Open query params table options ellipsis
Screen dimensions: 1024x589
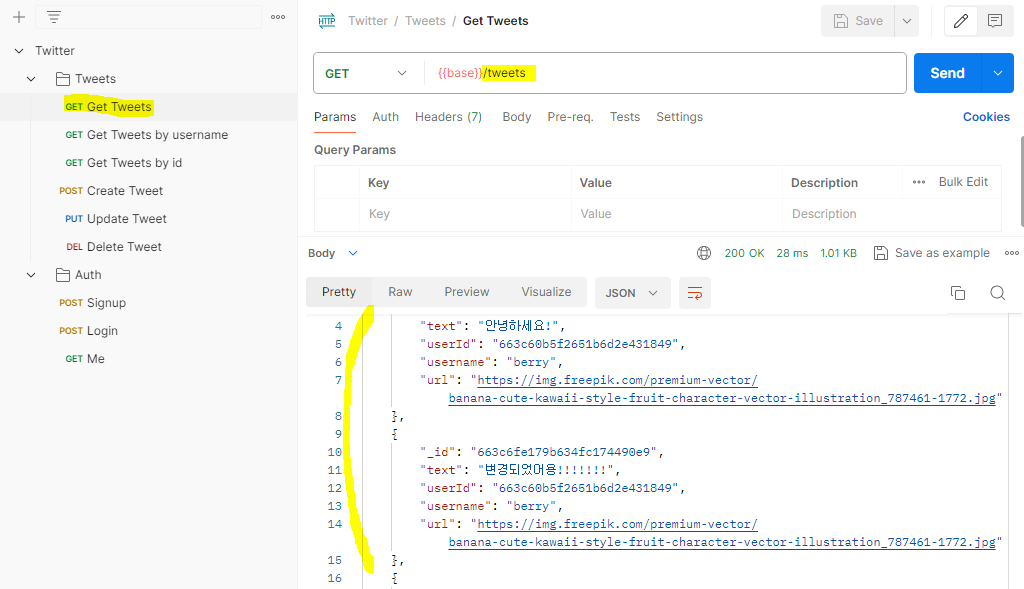click(919, 182)
